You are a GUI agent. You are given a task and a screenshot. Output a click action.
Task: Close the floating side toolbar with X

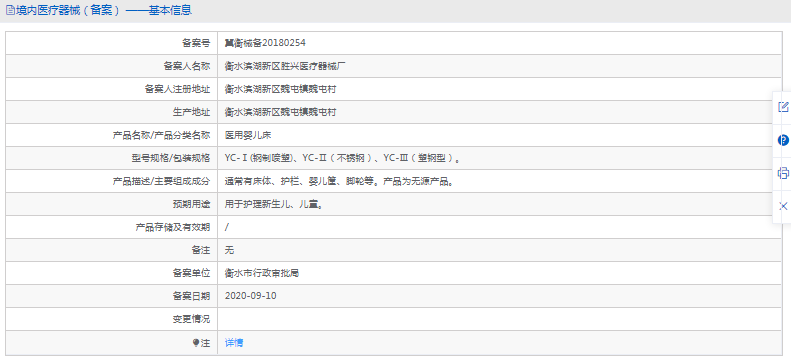[783, 206]
